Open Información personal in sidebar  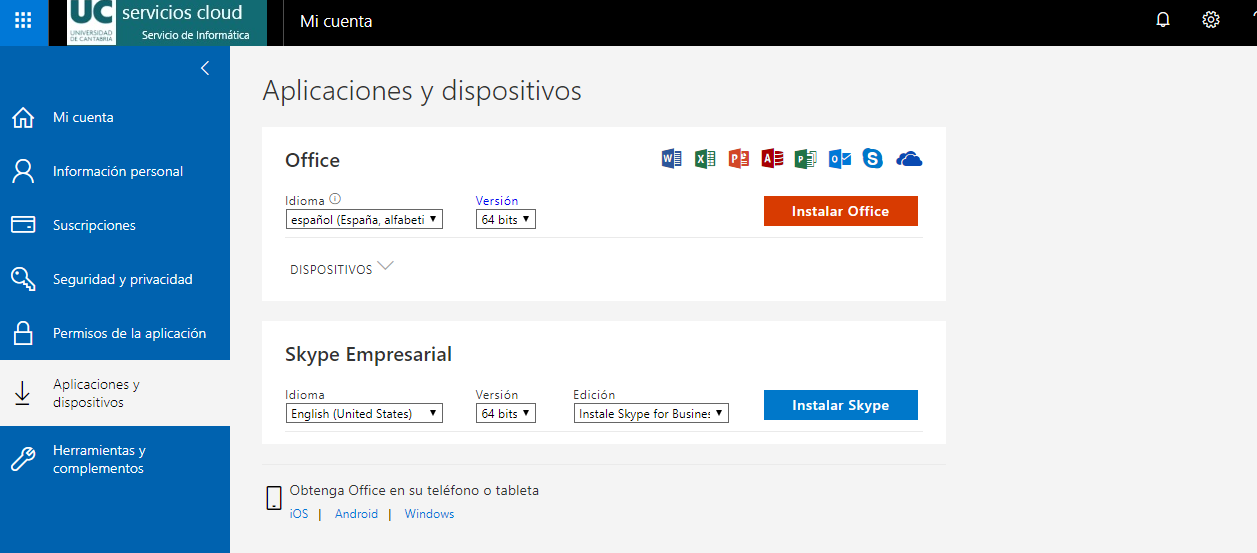pos(115,171)
